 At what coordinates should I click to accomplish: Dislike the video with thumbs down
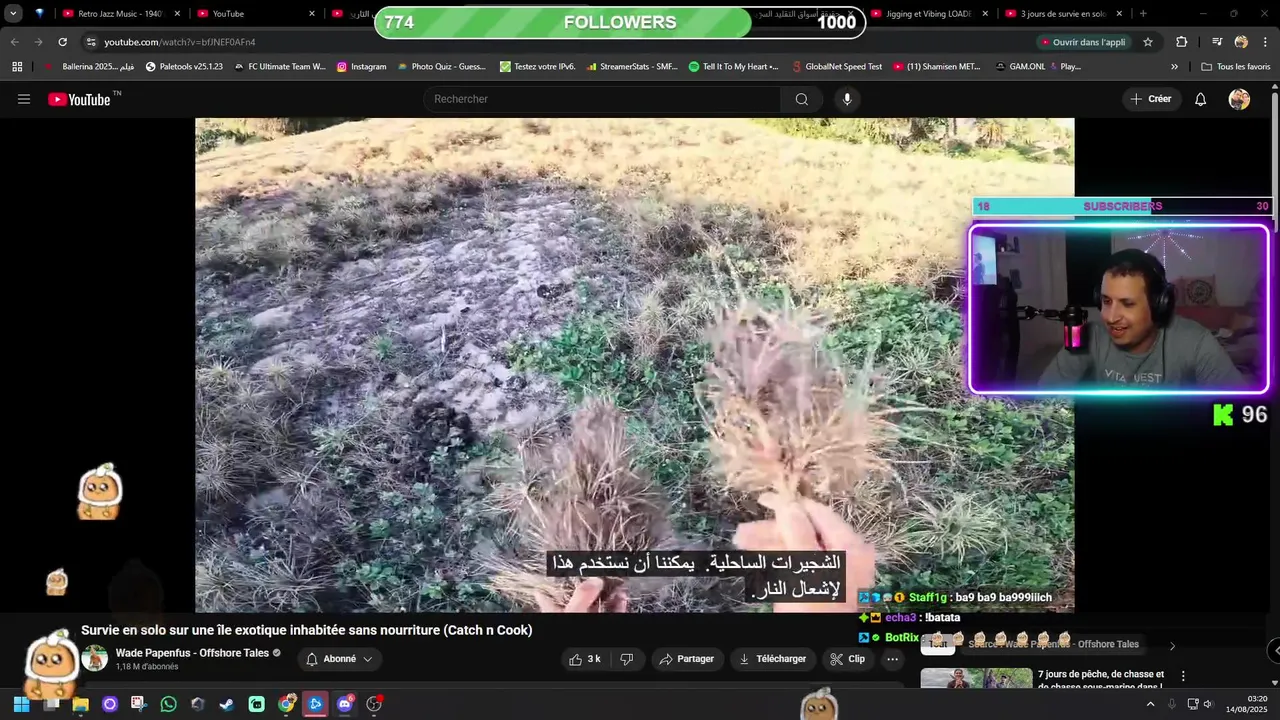point(627,659)
